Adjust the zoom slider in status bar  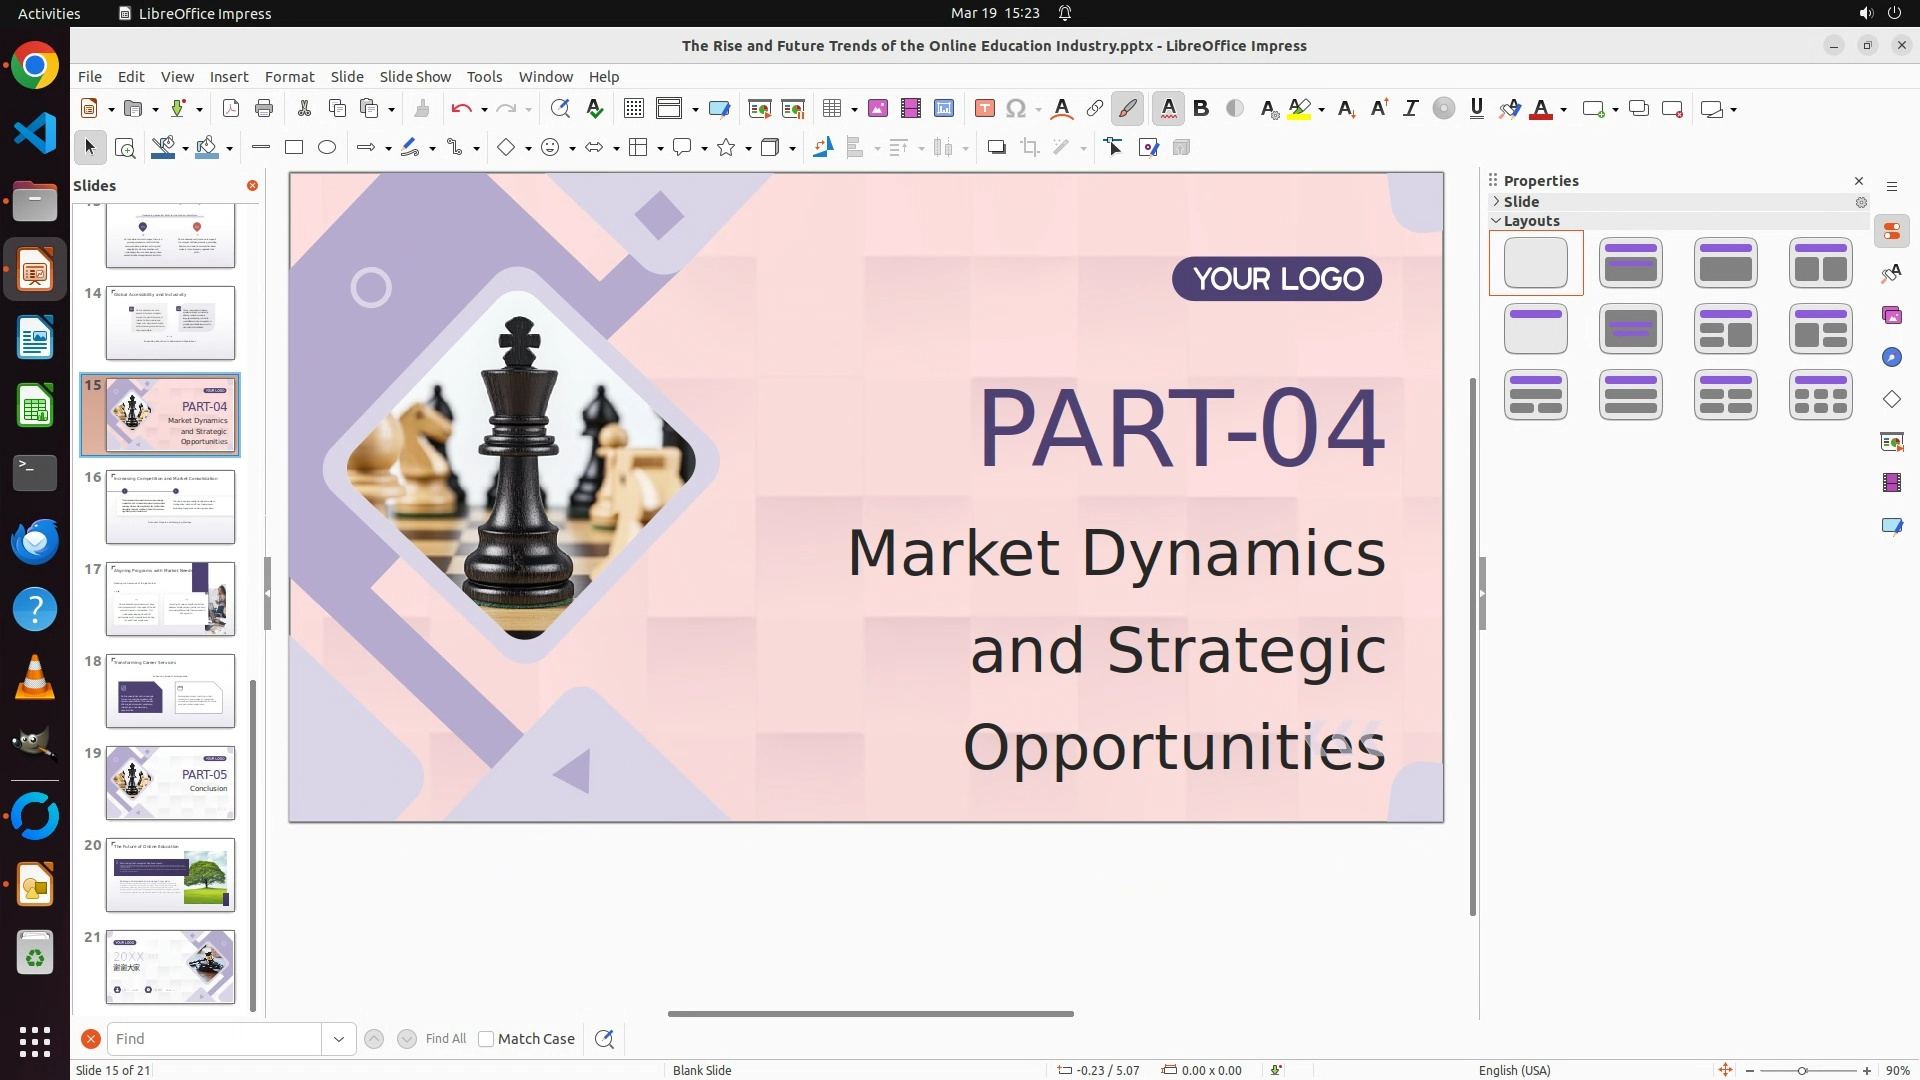tap(1802, 1071)
